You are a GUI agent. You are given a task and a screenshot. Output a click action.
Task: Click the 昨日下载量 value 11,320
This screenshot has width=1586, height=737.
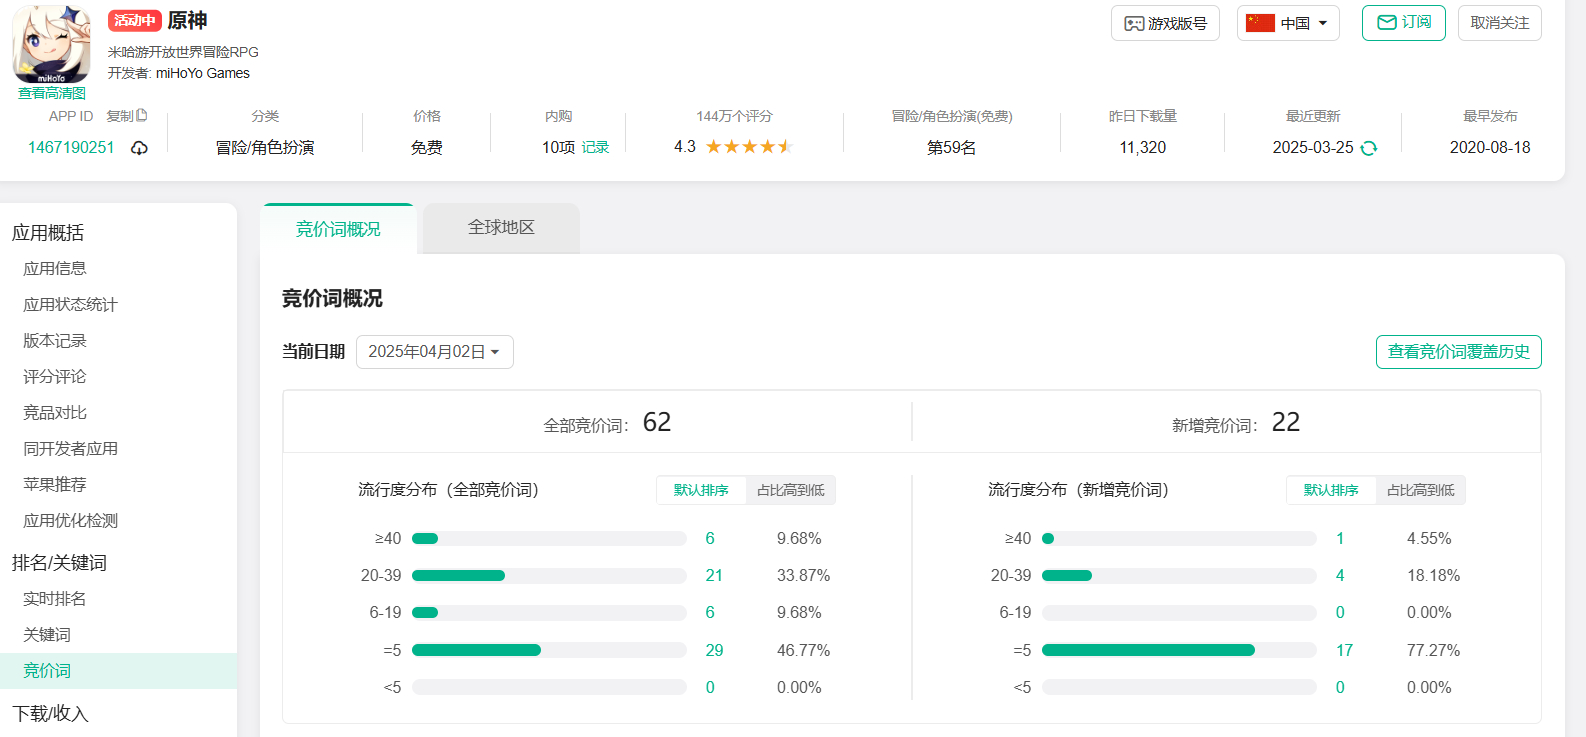click(1143, 147)
